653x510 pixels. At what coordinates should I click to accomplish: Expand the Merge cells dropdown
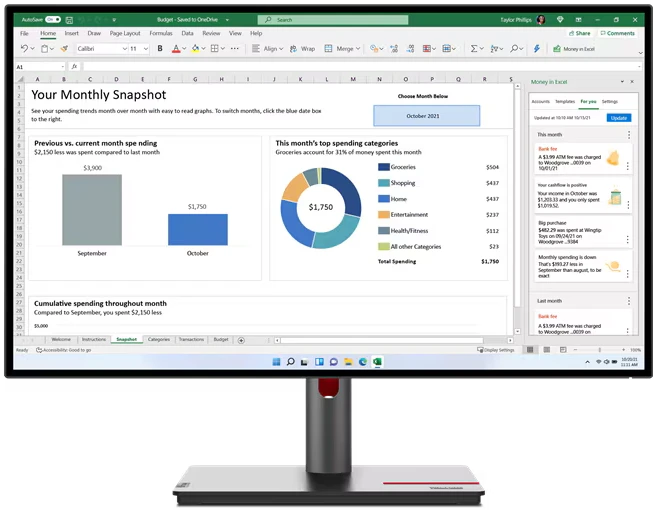click(359, 48)
